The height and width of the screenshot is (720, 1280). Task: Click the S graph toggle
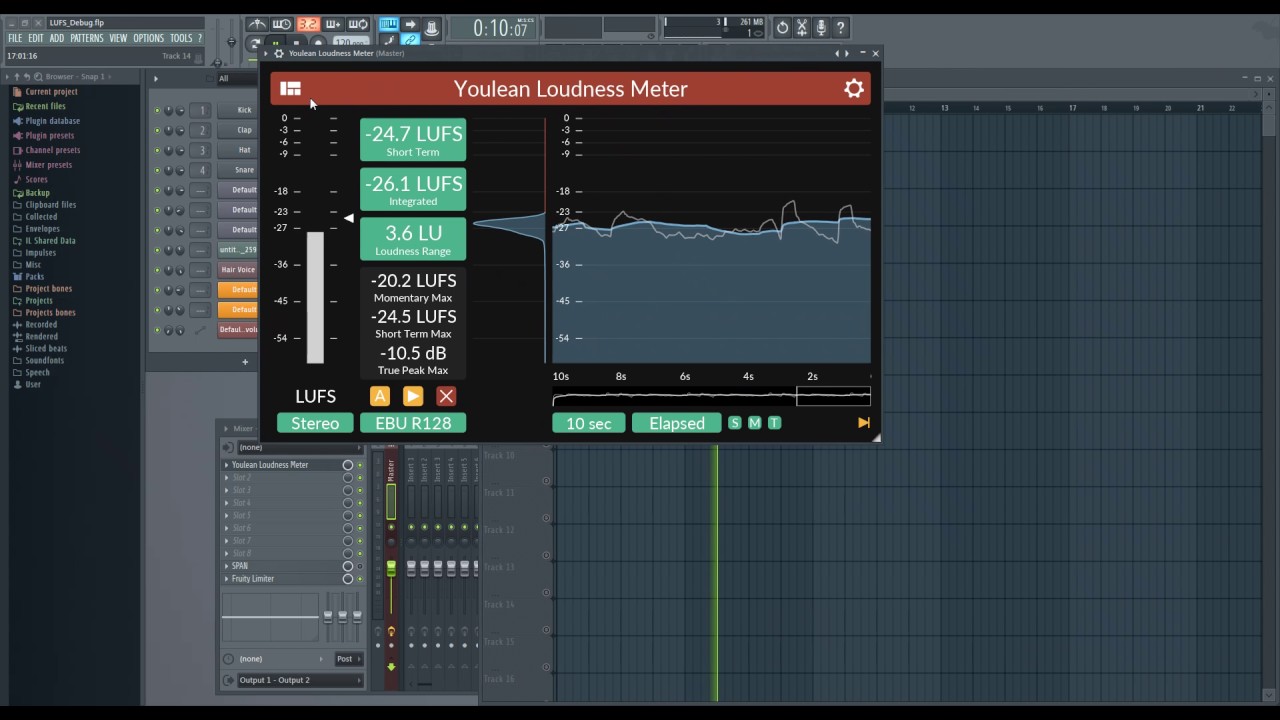point(735,423)
